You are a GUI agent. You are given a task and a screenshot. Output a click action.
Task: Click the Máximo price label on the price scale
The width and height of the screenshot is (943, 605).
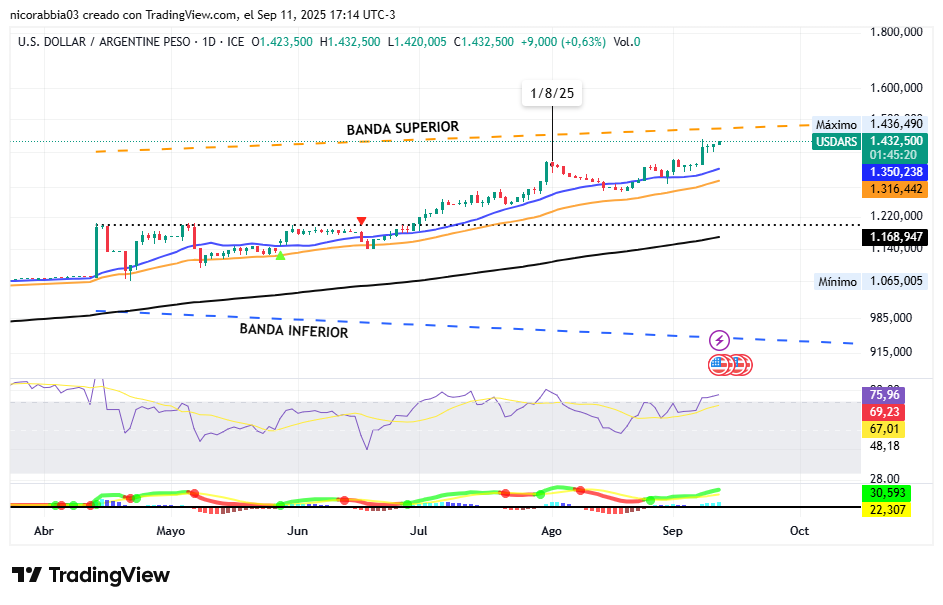click(x=836, y=124)
